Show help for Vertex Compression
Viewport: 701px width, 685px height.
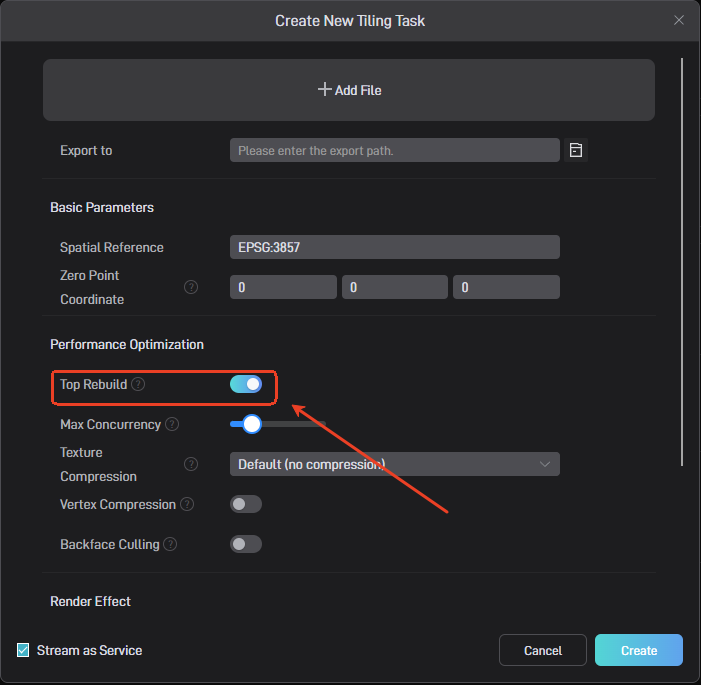(x=187, y=504)
